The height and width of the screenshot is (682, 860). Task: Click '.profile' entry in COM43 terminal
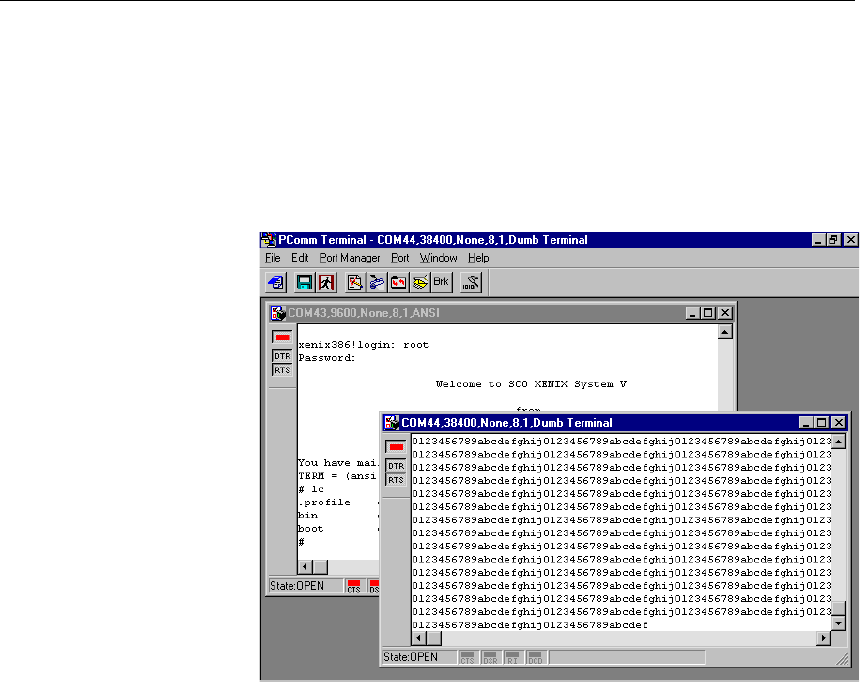pyautogui.click(x=324, y=503)
